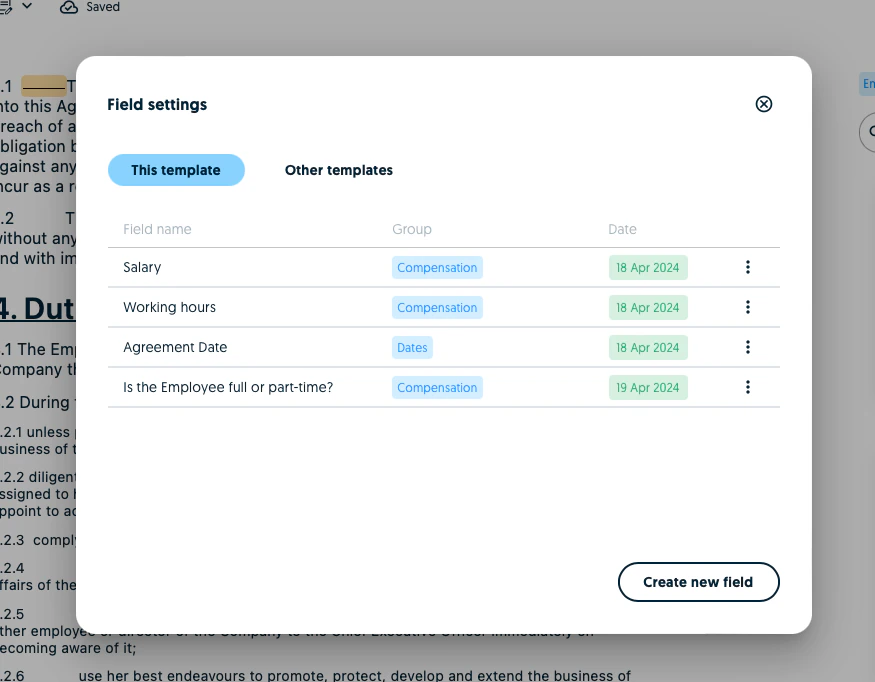Open options for Employee full or part-time field
Image resolution: width=875 pixels, height=682 pixels.
748,387
